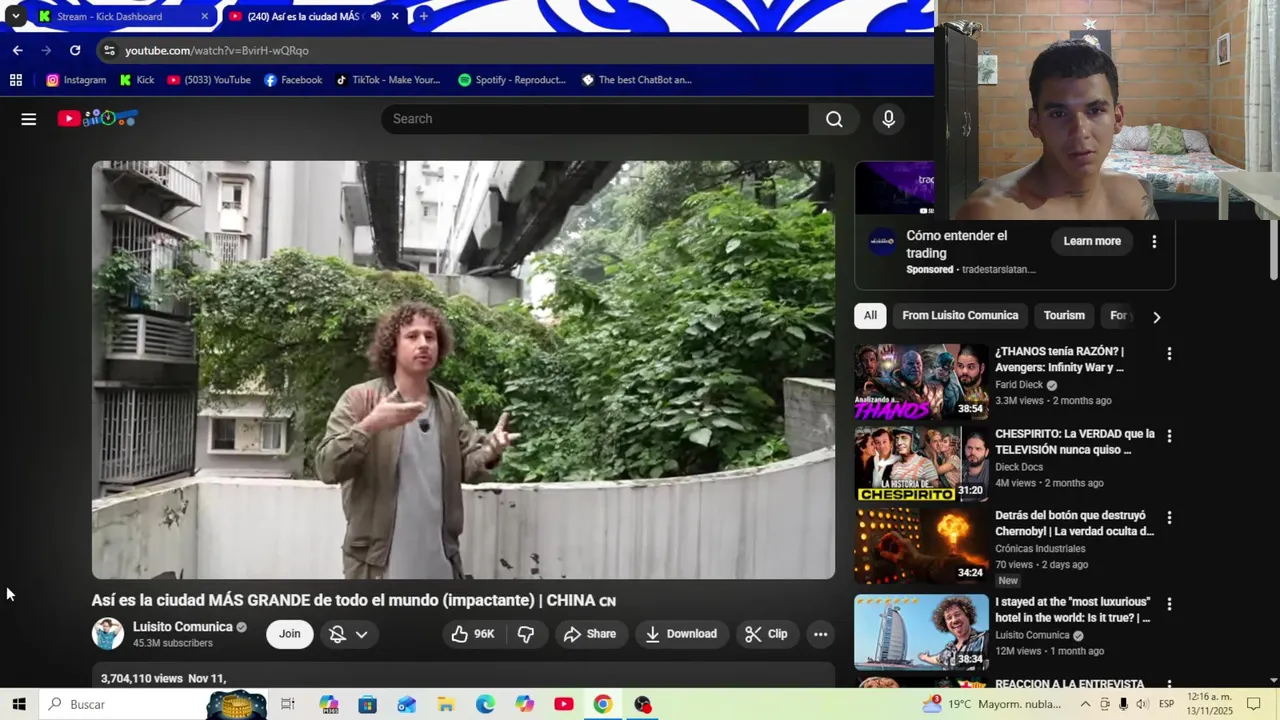Viewport: 1280px width, 720px height.
Task: Focus the YouTube Search field
Action: 595,119
